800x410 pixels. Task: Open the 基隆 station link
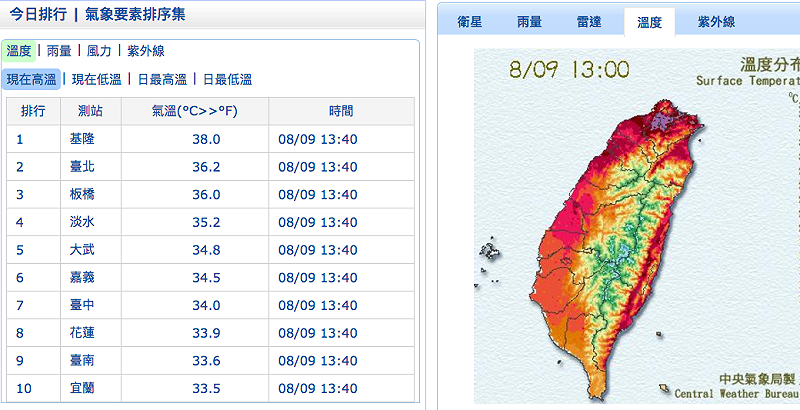pyautogui.click(x=82, y=139)
